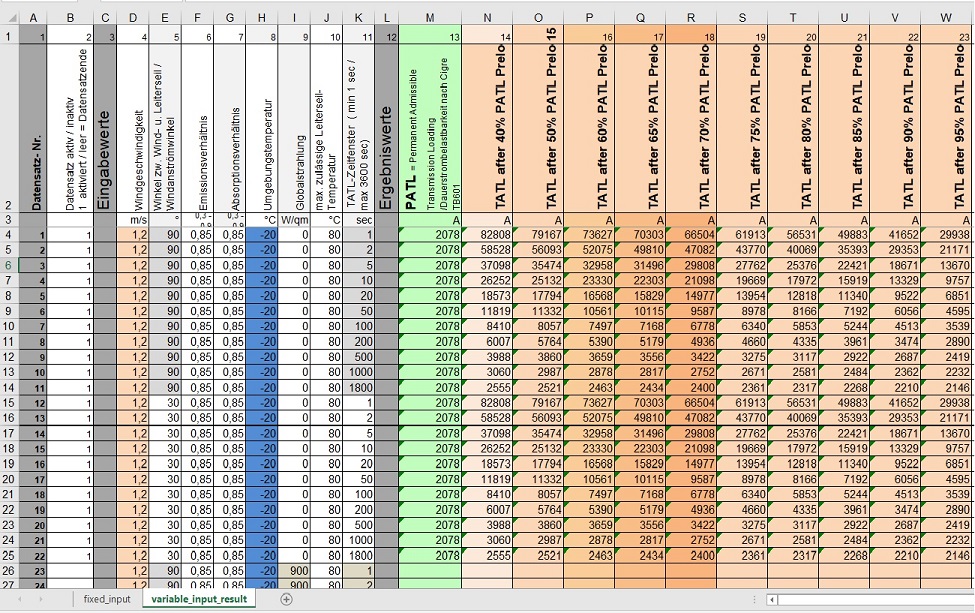Select the Datensatz-Nr. header cell
Viewport: 975px width, 613px height.
coord(34,115)
